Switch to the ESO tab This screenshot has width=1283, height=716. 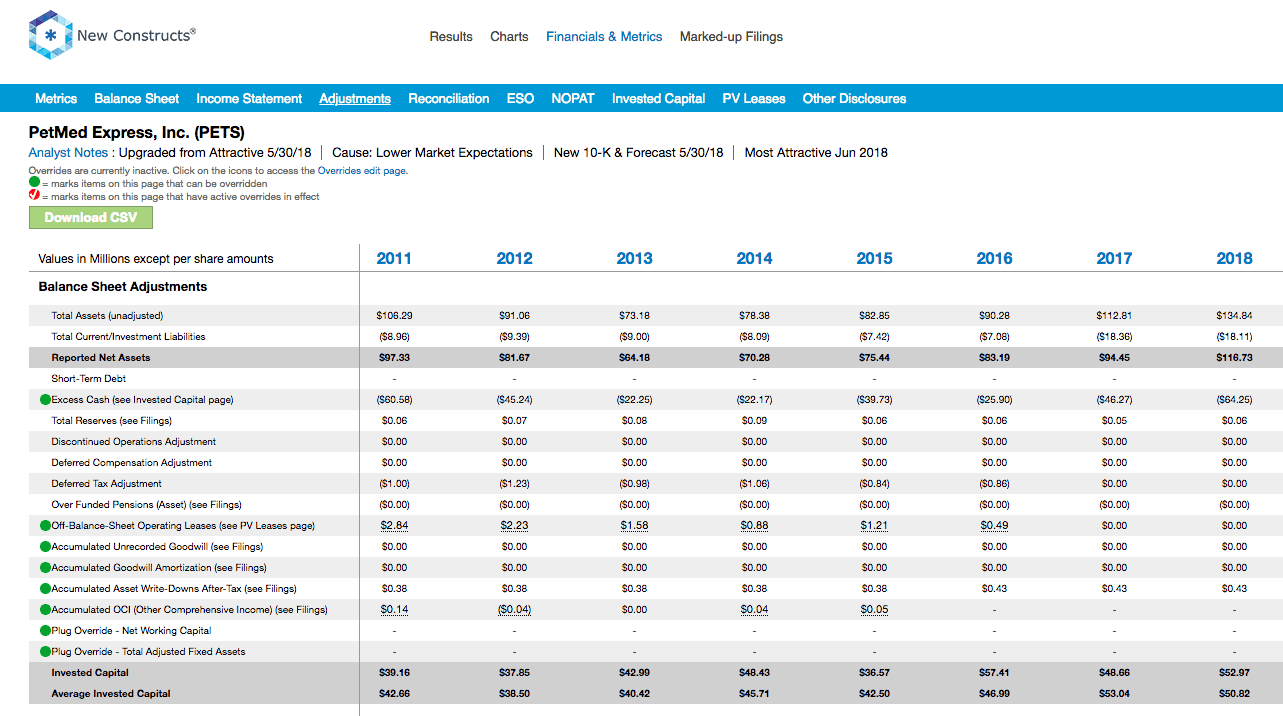(520, 98)
